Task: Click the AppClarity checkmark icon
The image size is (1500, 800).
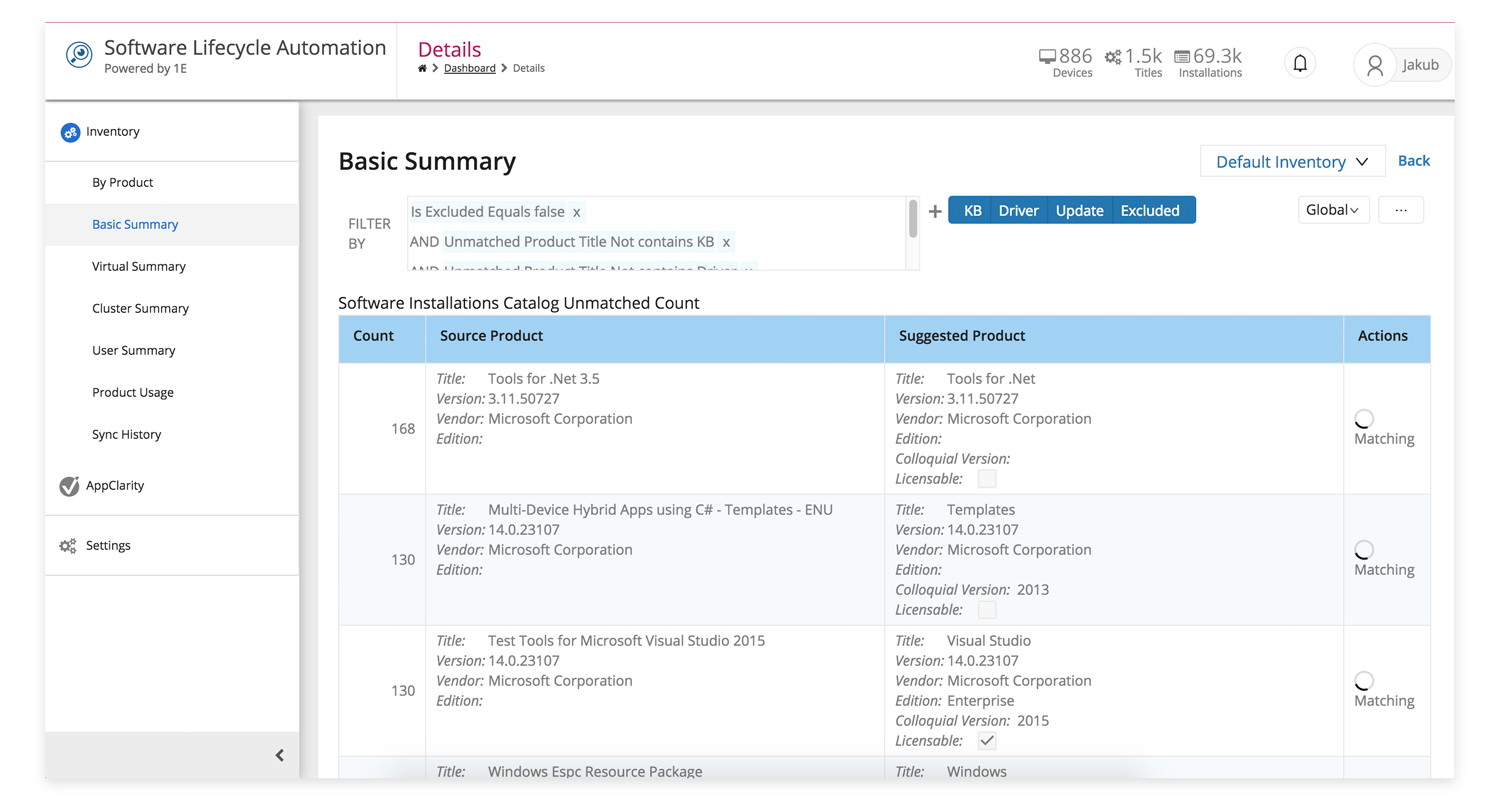Action: tap(69, 486)
